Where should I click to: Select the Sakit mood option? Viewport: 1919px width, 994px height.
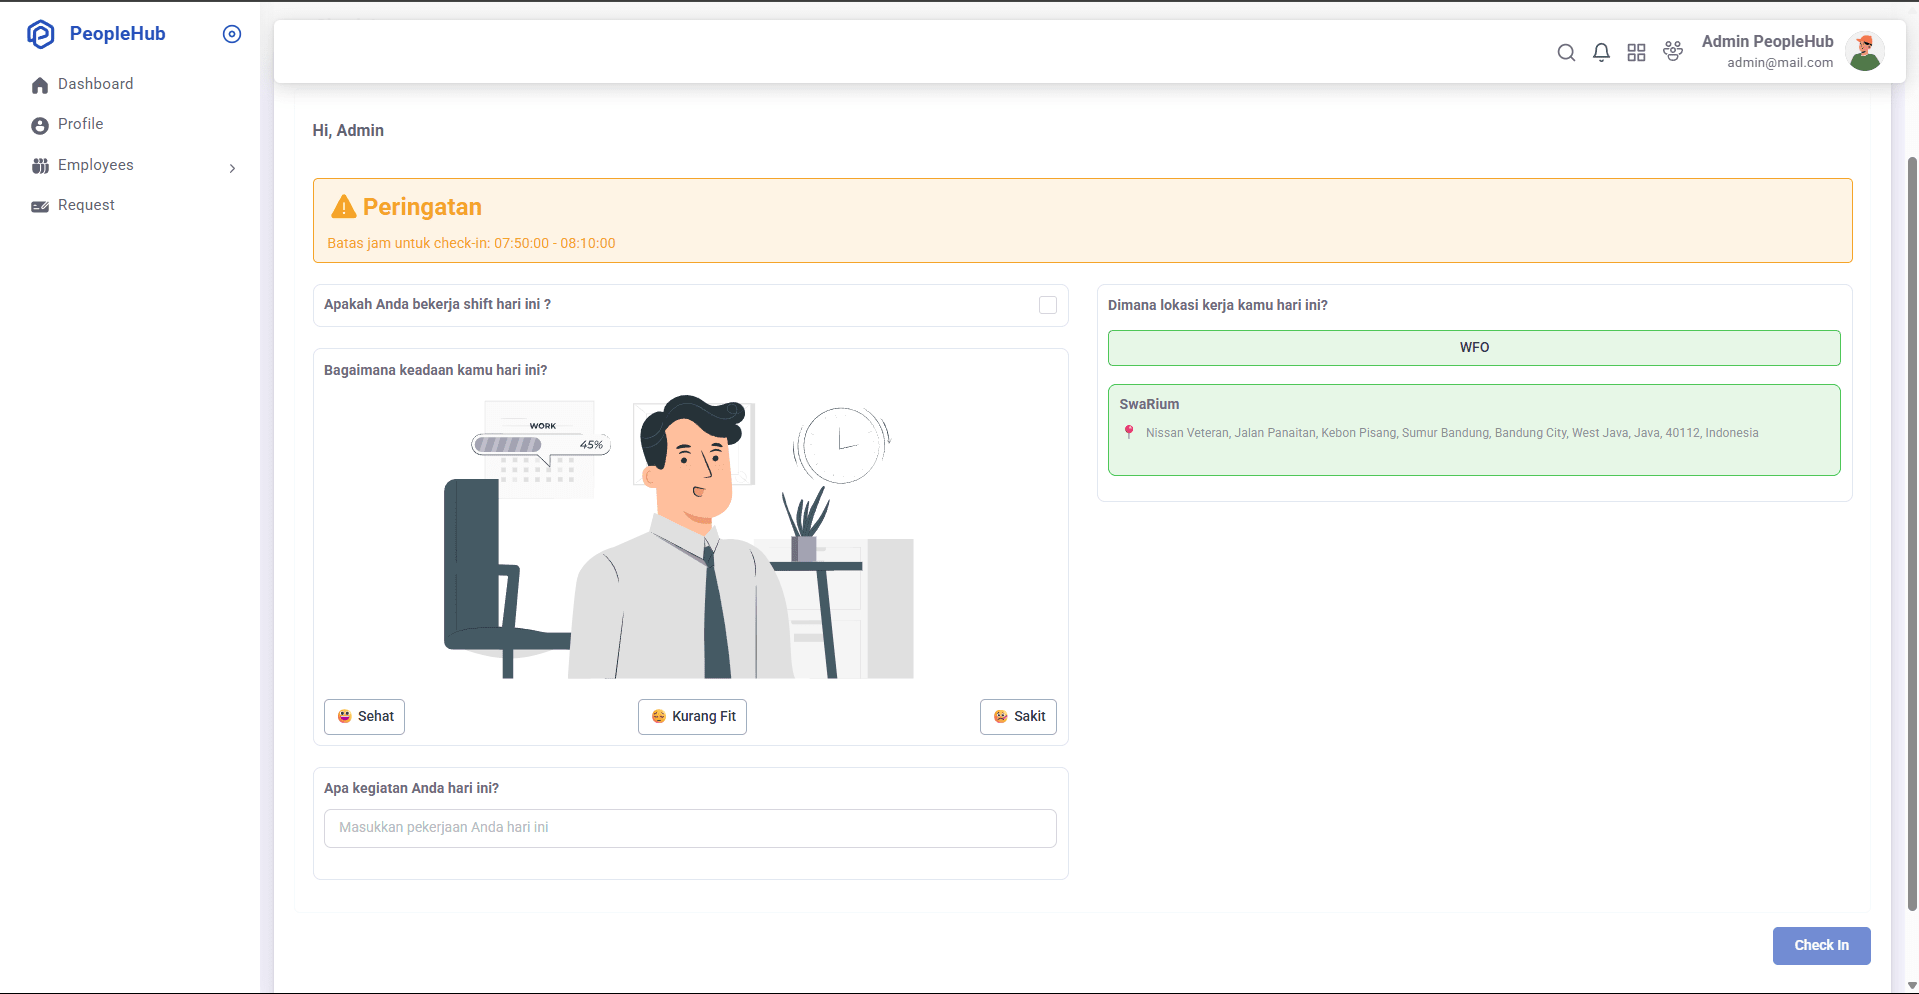click(1017, 716)
